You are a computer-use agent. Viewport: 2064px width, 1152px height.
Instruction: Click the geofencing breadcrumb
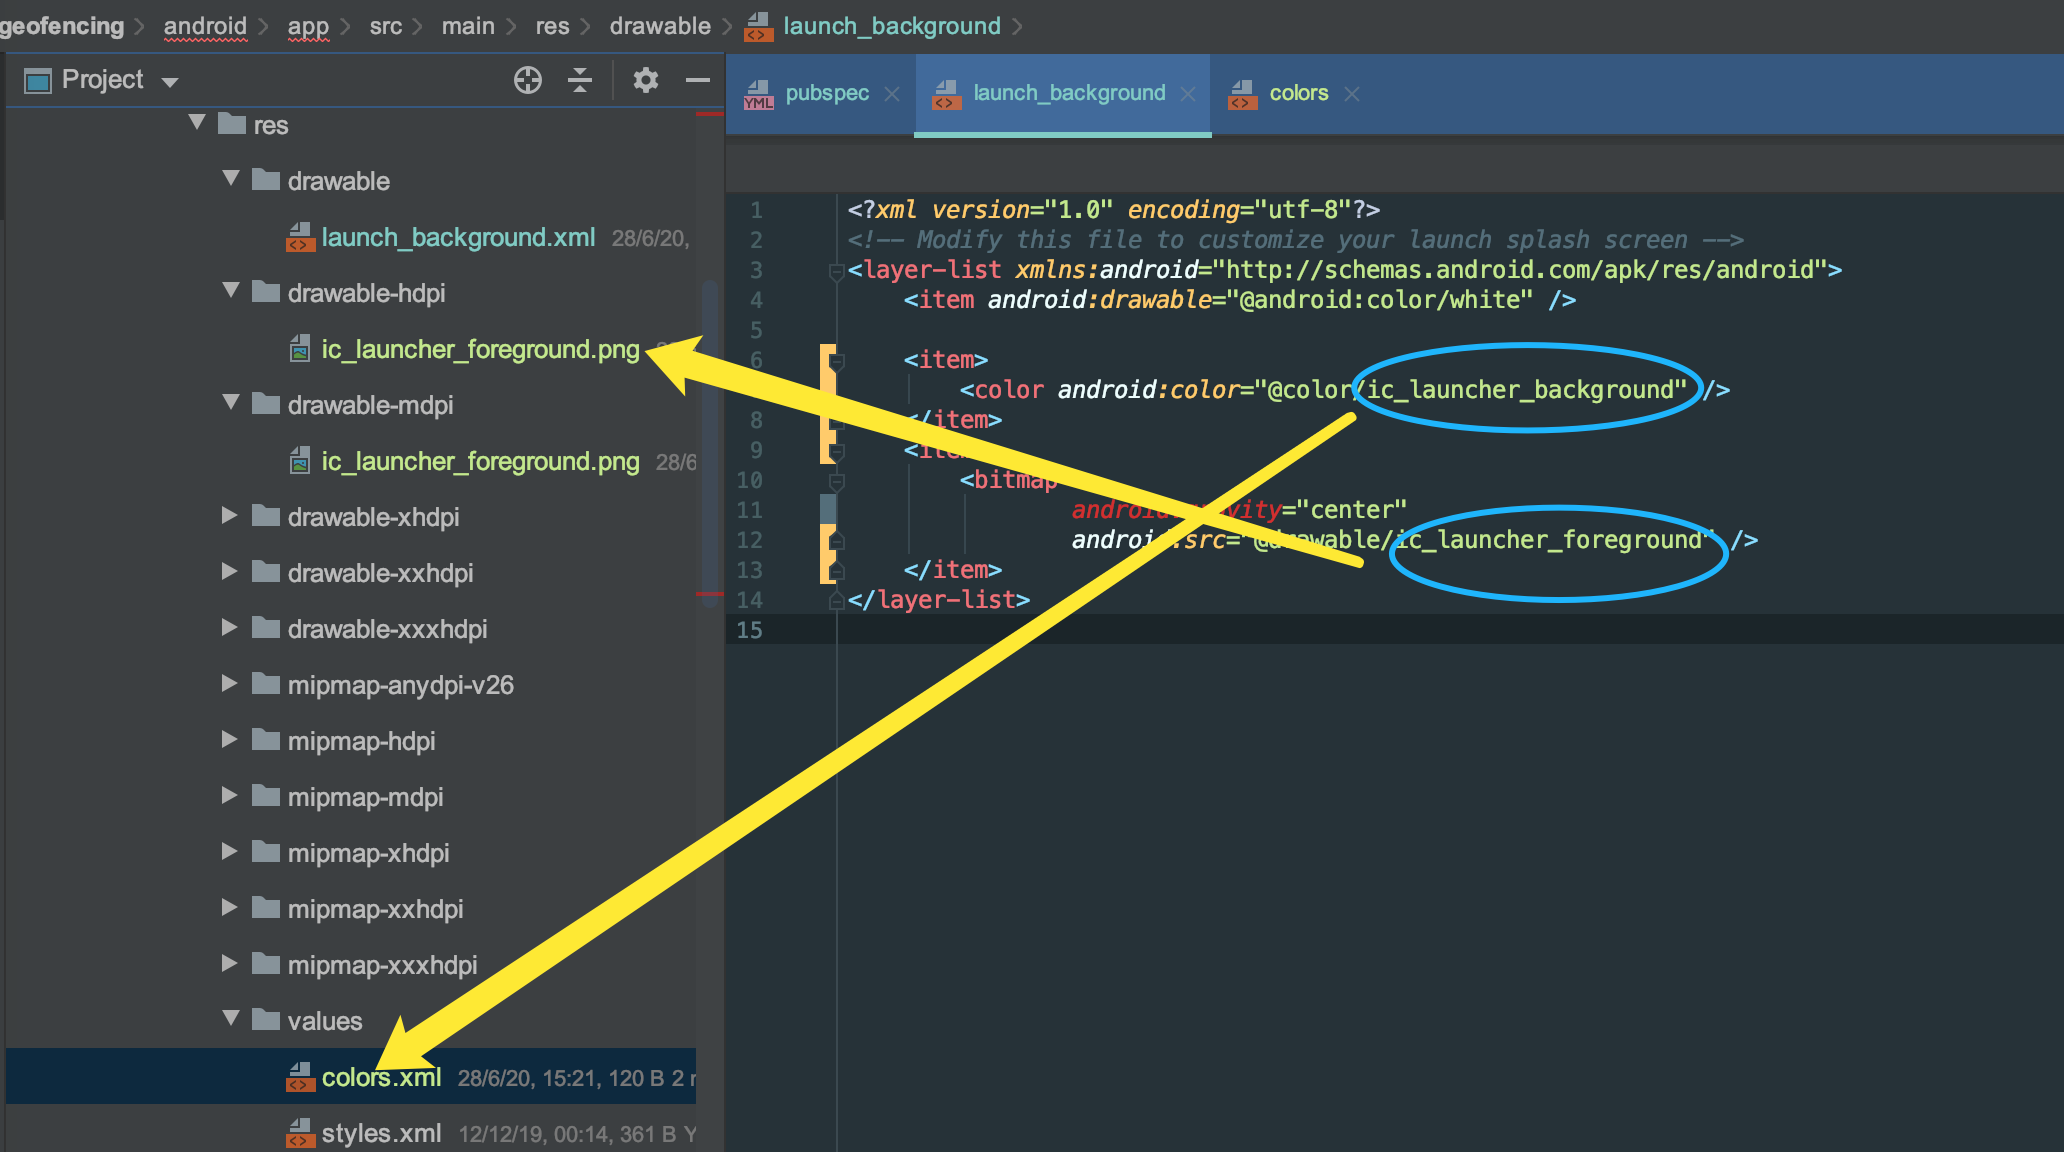[62, 26]
